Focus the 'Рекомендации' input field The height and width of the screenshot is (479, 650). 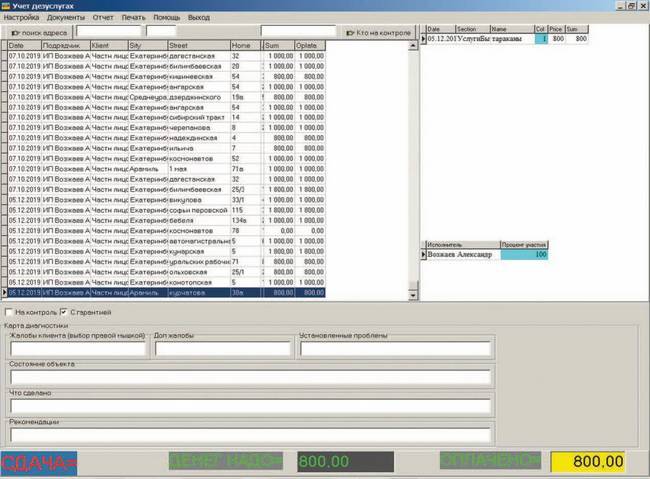251,435
